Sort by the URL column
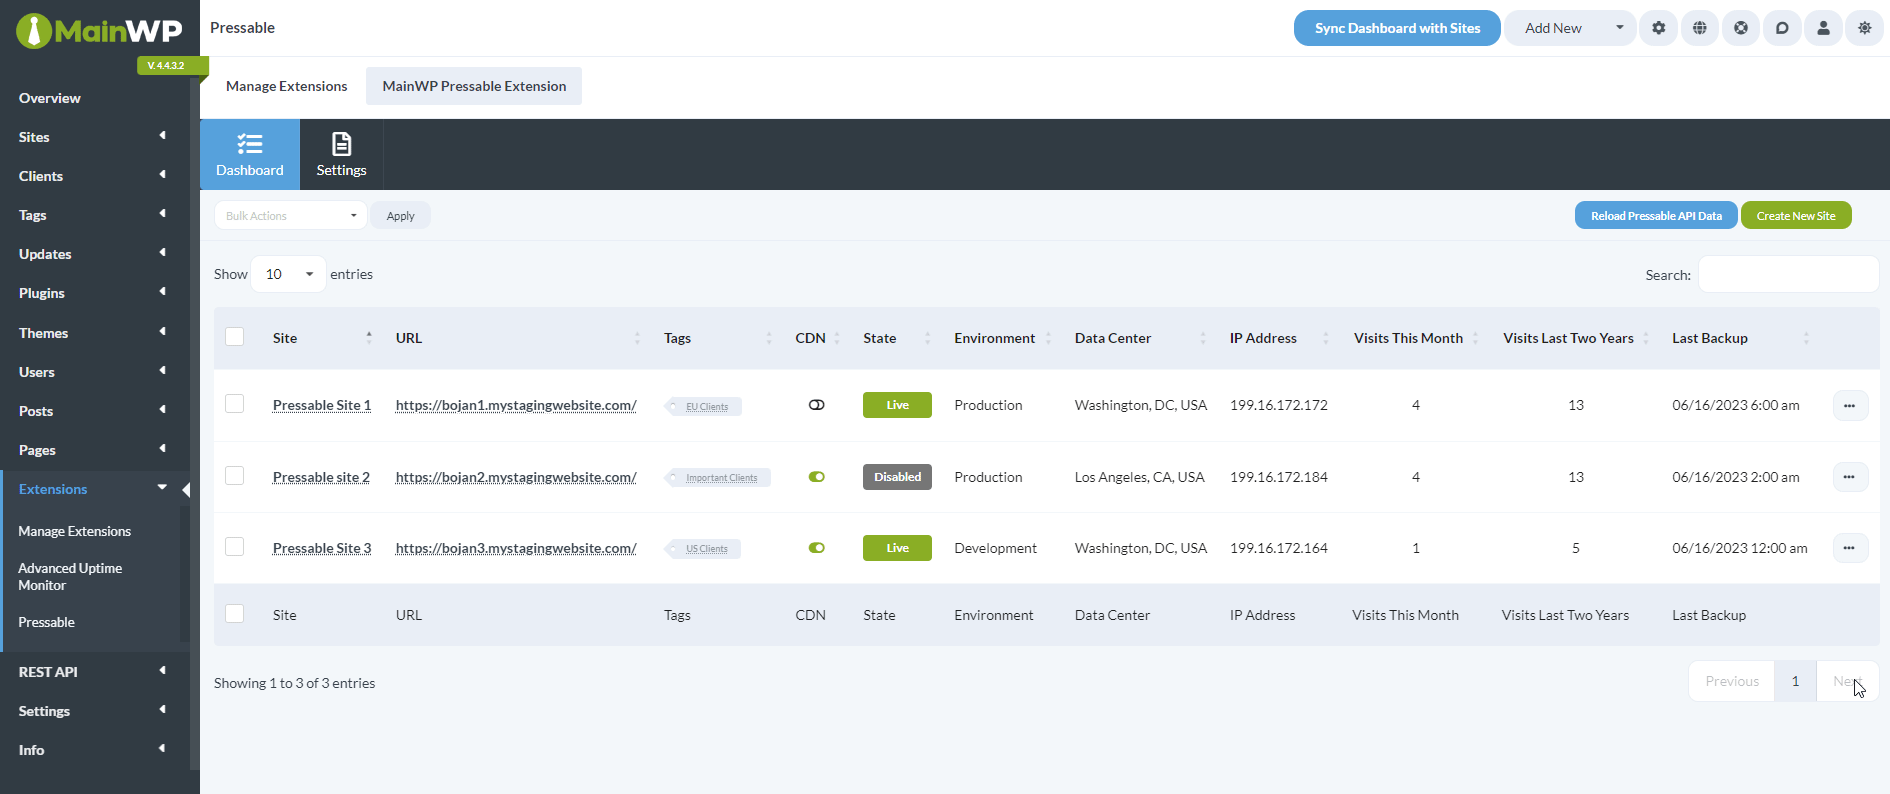This screenshot has height=794, width=1890. [637, 338]
